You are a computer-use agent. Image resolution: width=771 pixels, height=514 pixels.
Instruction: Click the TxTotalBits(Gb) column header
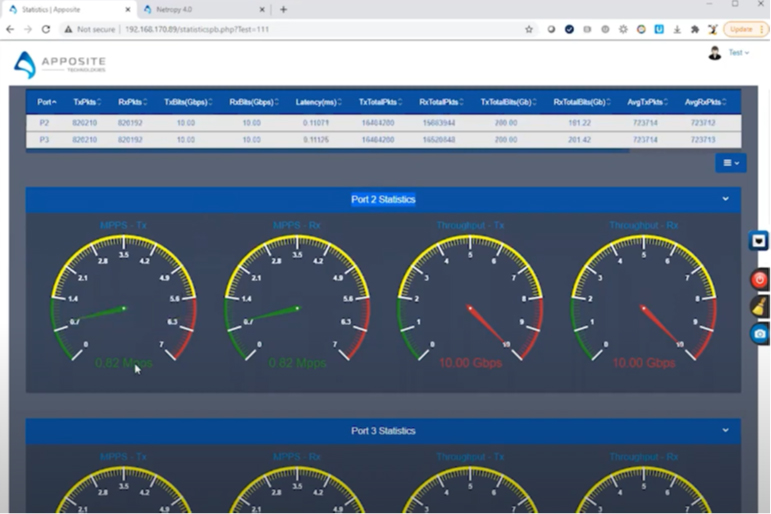[508, 102]
